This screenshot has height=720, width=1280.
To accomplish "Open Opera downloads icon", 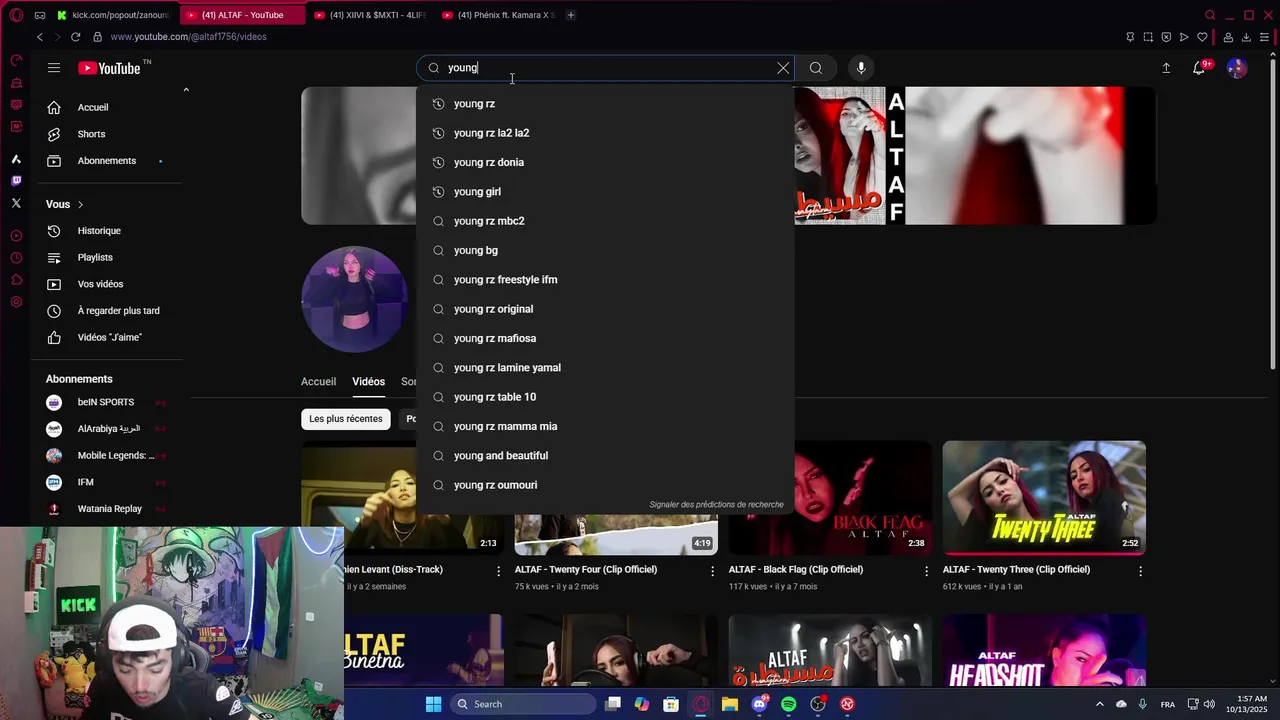I will (1246, 37).
